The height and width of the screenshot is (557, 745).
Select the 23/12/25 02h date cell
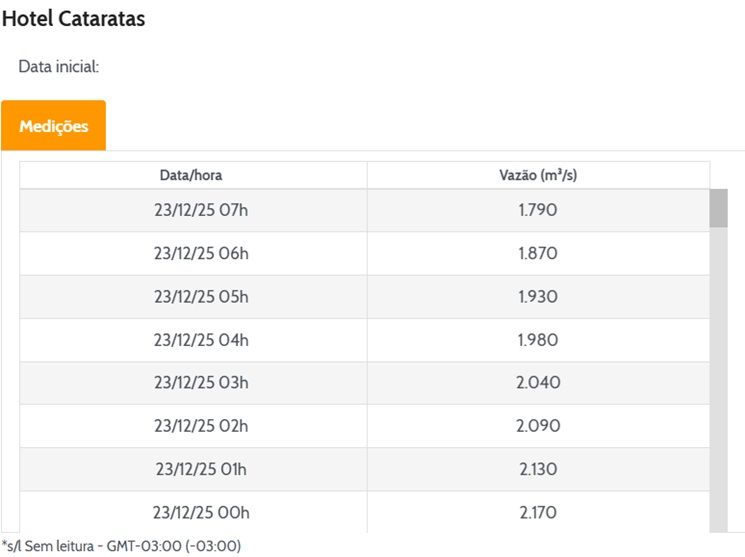pos(201,426)
